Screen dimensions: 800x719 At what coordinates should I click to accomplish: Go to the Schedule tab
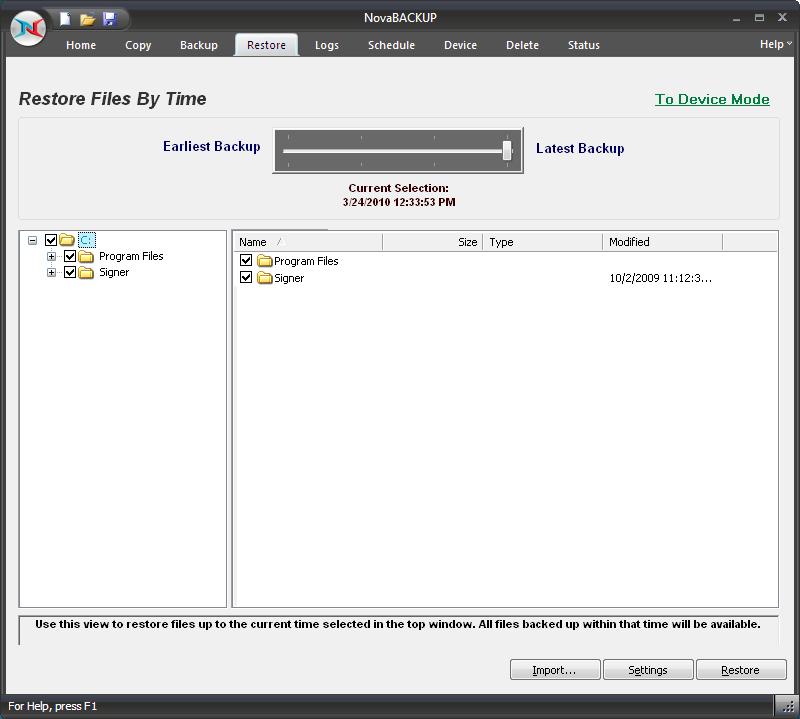coord(391,45)
